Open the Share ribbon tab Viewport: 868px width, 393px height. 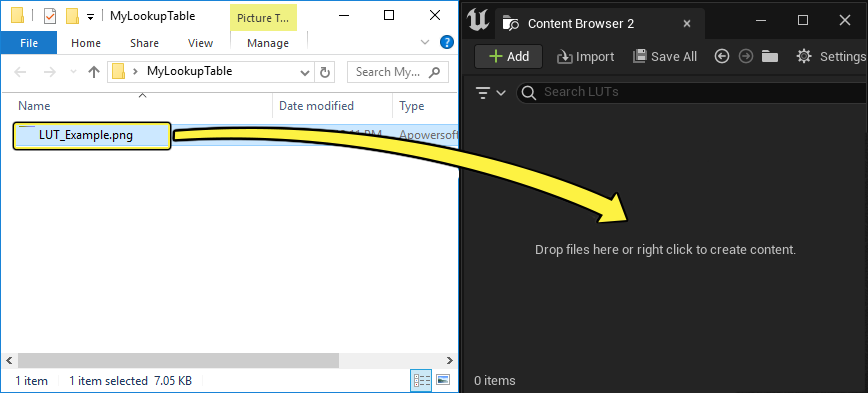click(144, 43)
